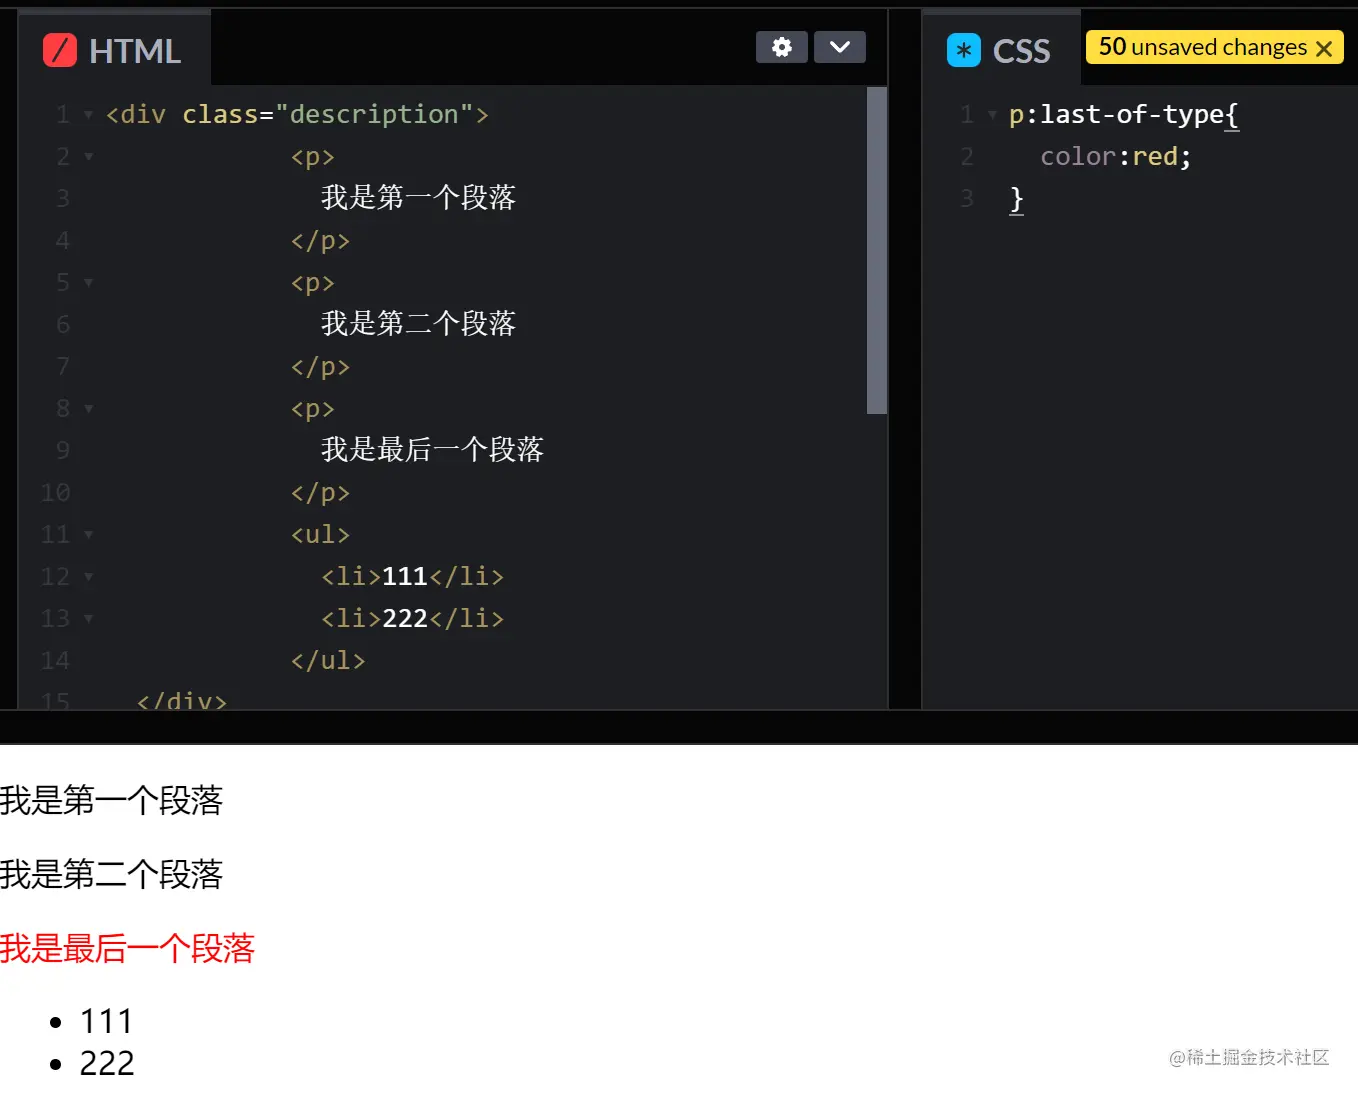Collapse the first p tag fold arrow on line 2
This screenshot has width=1358, height=1096.
pos(88,157)
